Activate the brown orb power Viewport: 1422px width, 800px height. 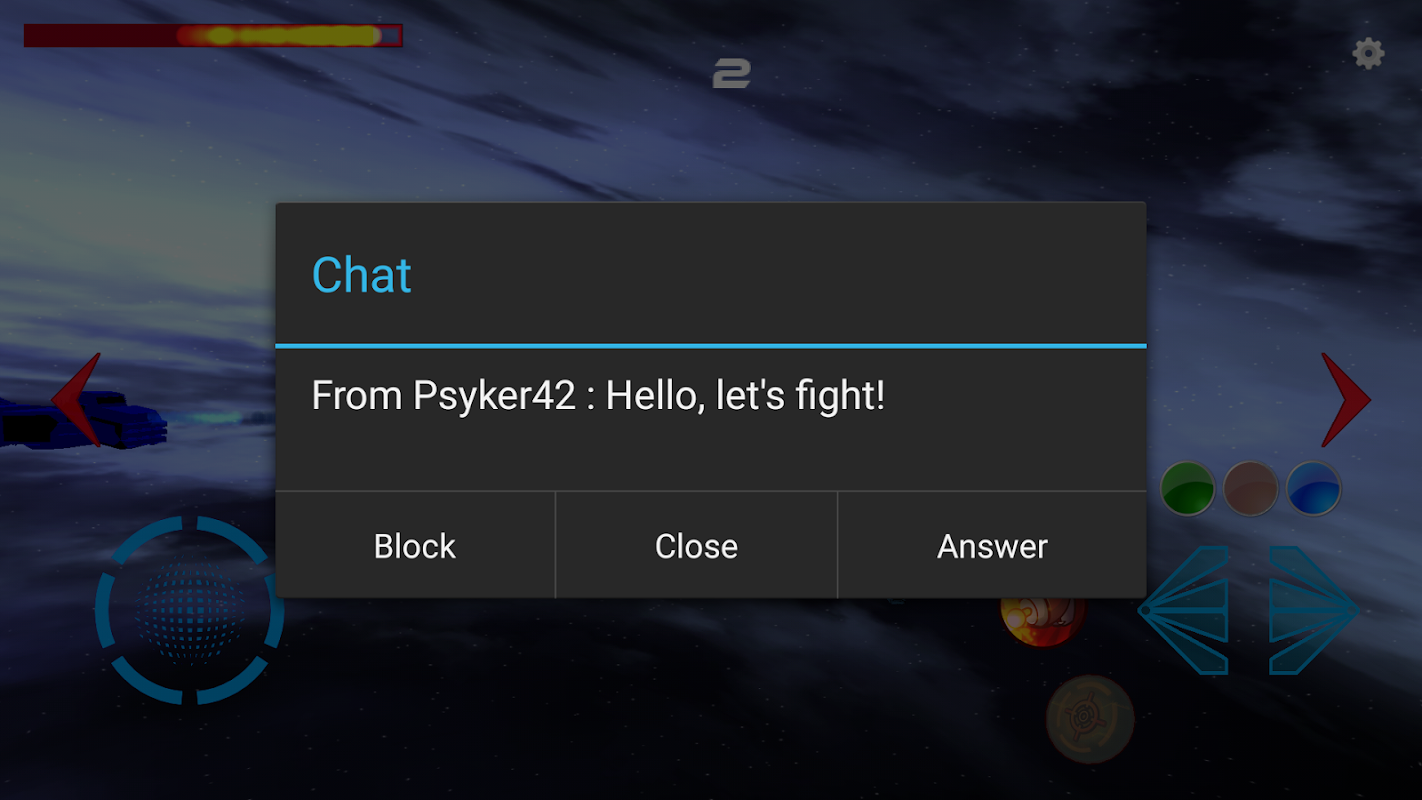[x=1250, y=488]
